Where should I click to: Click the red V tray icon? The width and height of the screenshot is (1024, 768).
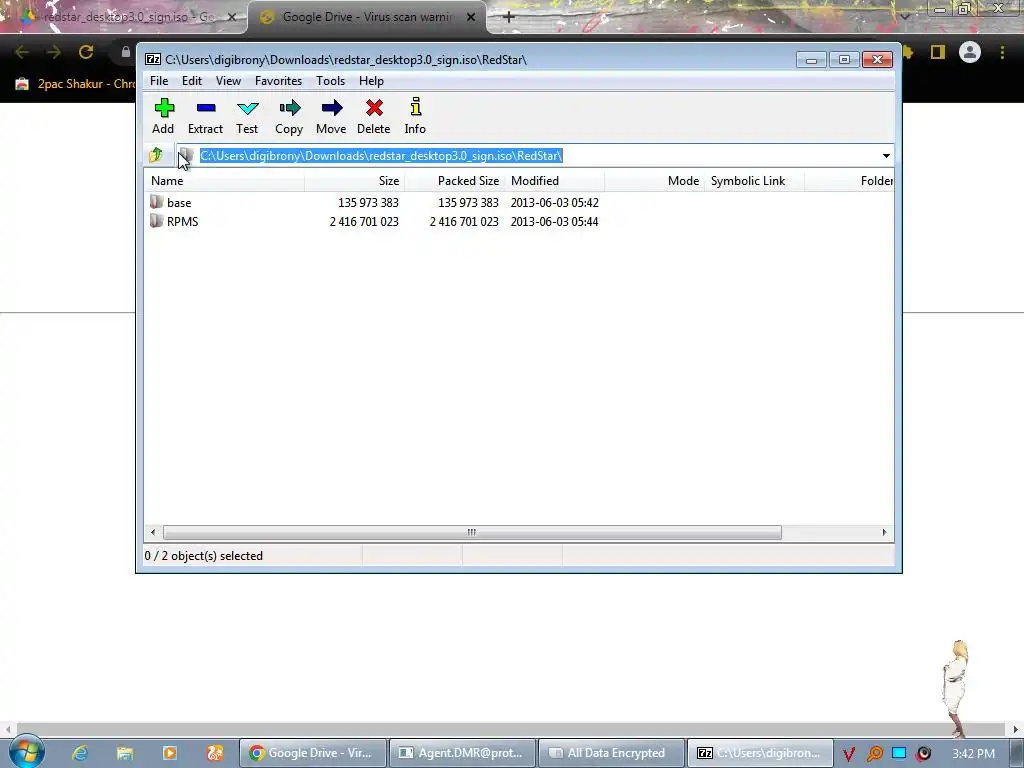[x=848, y=754]
